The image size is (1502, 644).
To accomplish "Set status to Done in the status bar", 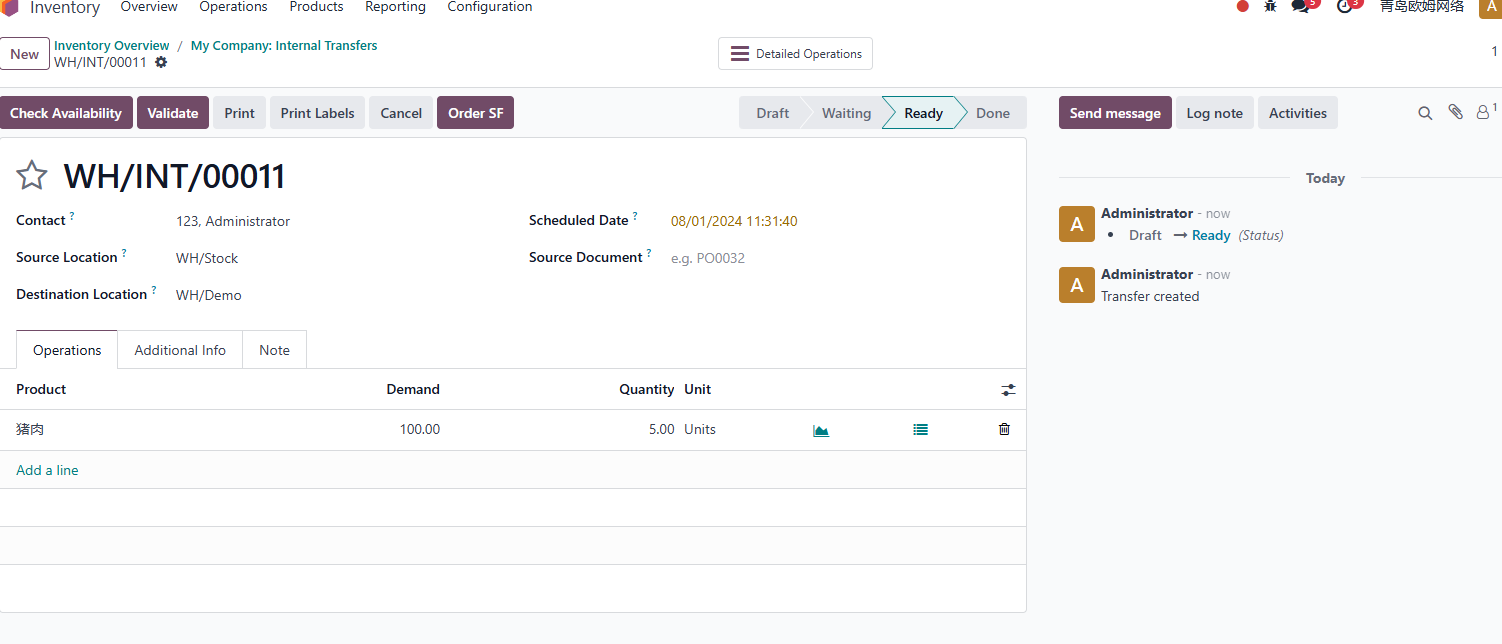I will coord(992,113).
